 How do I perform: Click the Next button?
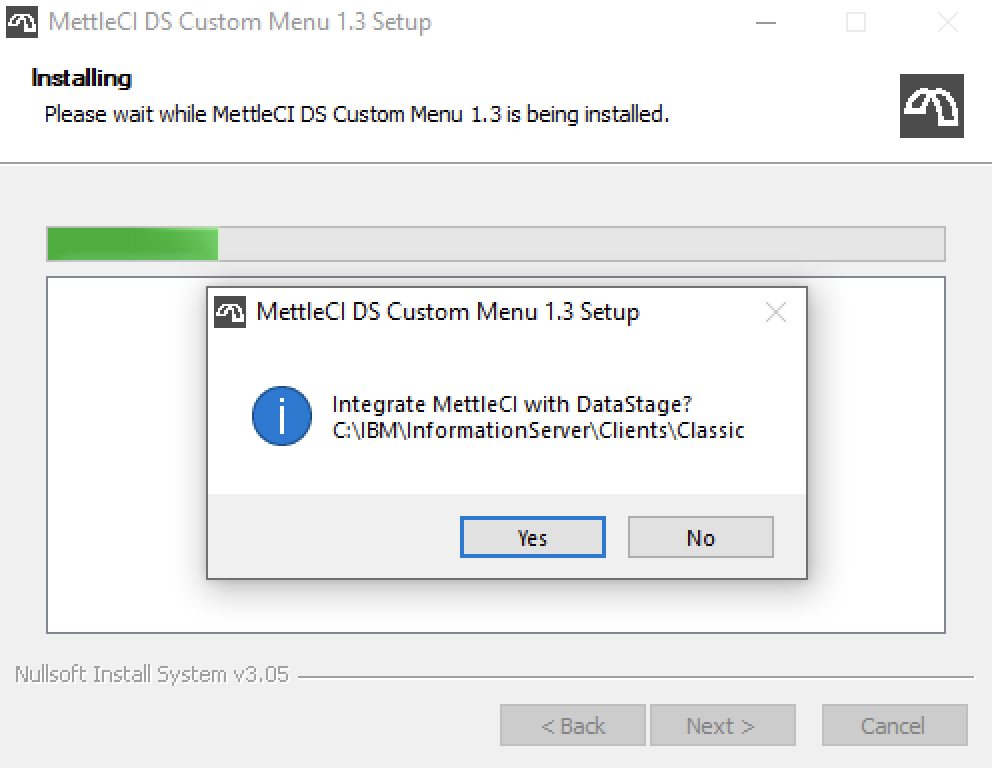pos(722,725)
